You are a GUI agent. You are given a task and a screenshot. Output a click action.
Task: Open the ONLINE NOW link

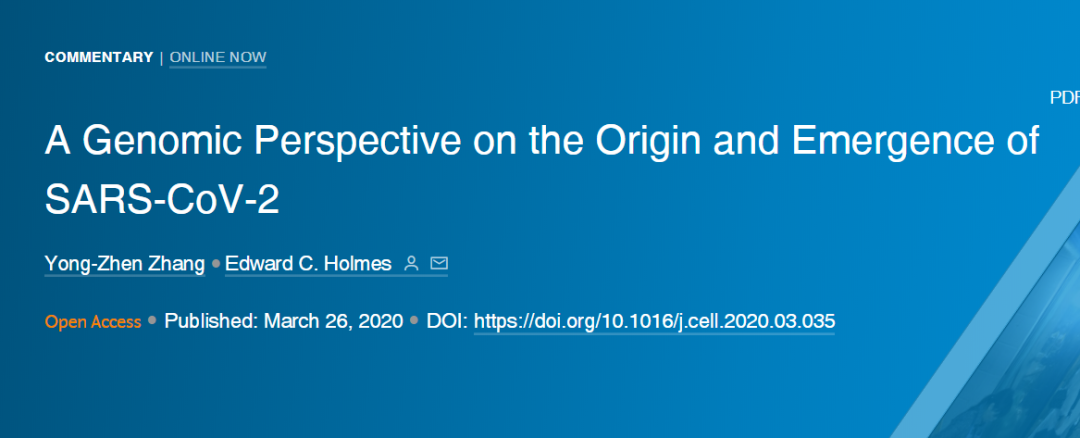pos(218,57)
